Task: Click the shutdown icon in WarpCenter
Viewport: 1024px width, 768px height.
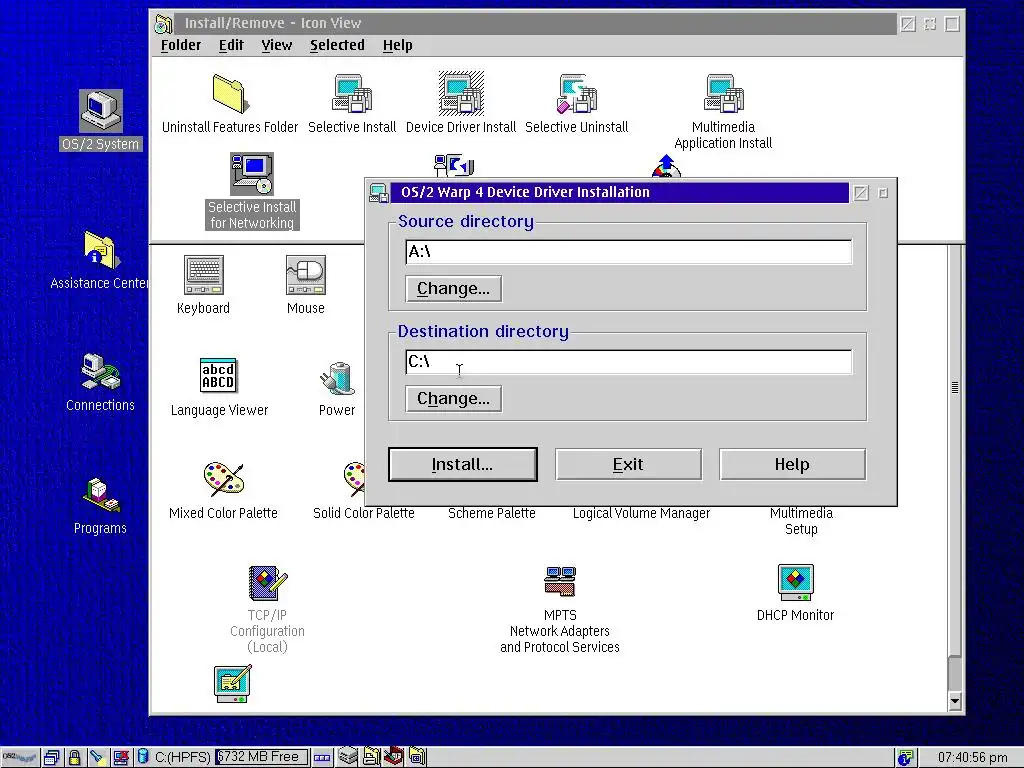Action: (x=121, y=758)
